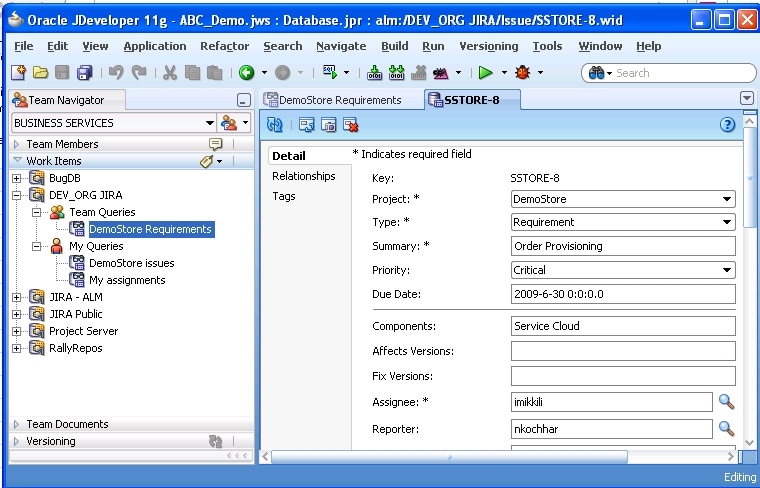Click the editor scroll down arrow
This screenshot has height=488, width=760.
click(749, 442)
